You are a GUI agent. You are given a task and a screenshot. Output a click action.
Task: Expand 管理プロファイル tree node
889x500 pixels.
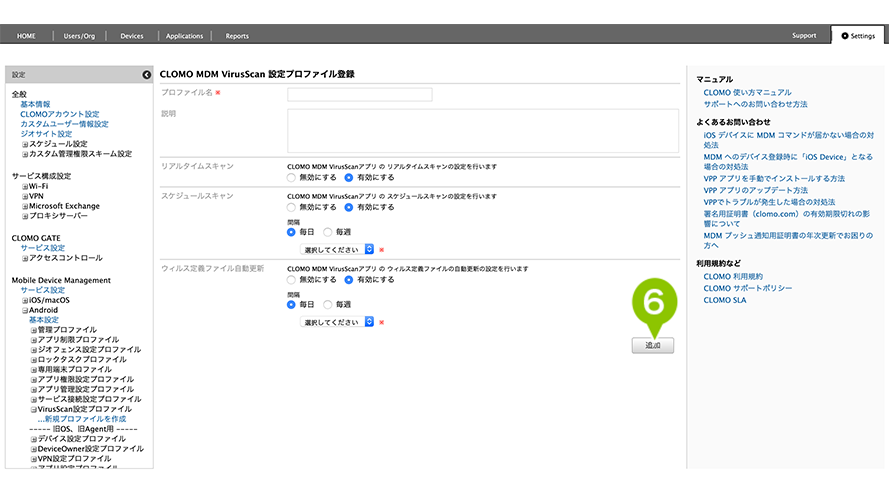click(33, 330)
